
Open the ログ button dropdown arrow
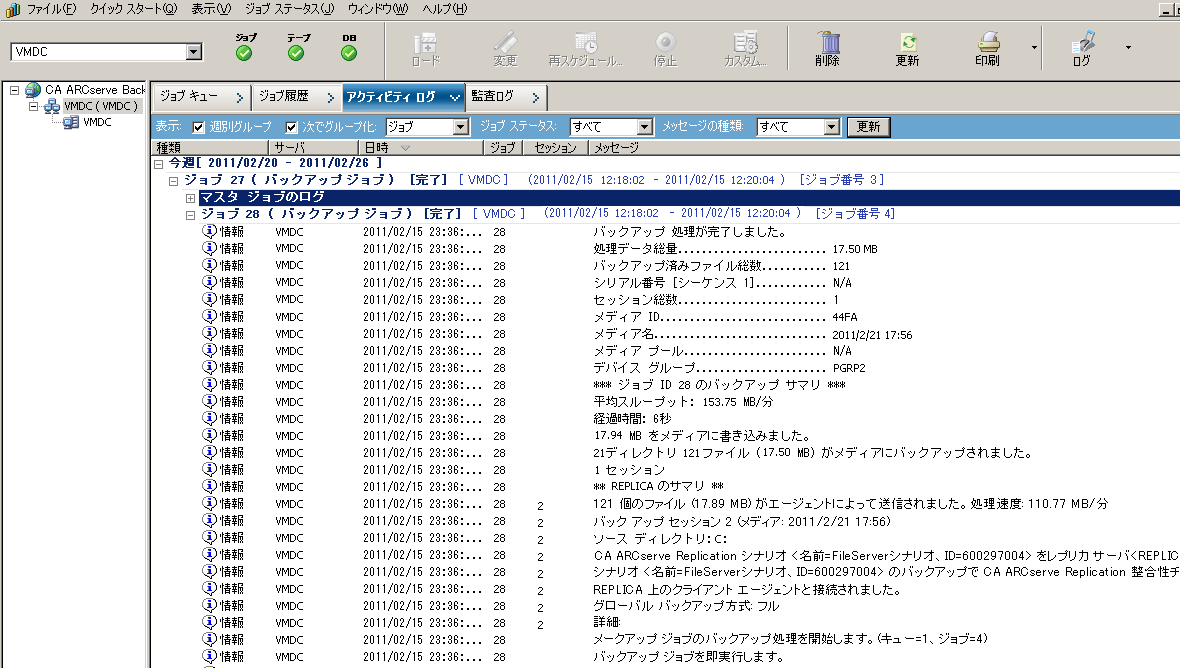[1128, 47]
